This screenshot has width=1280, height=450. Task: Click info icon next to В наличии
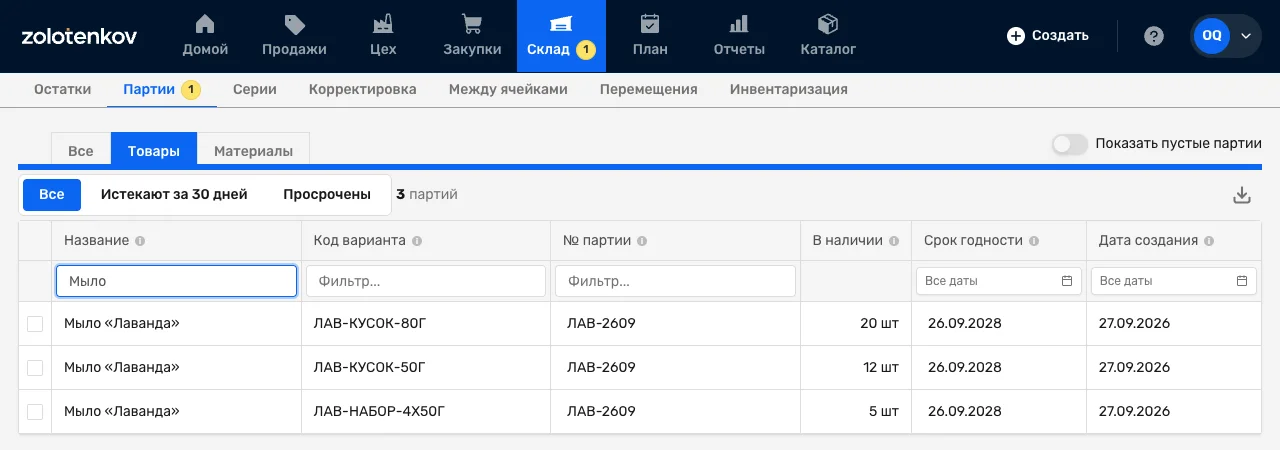tap(894, 241)
